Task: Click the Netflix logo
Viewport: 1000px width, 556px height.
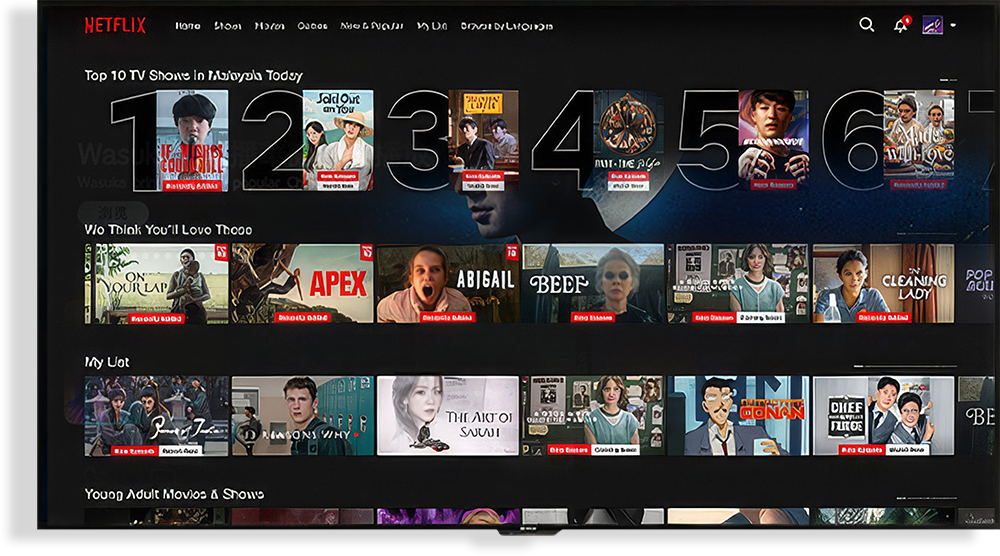Action: pos(115,26)
